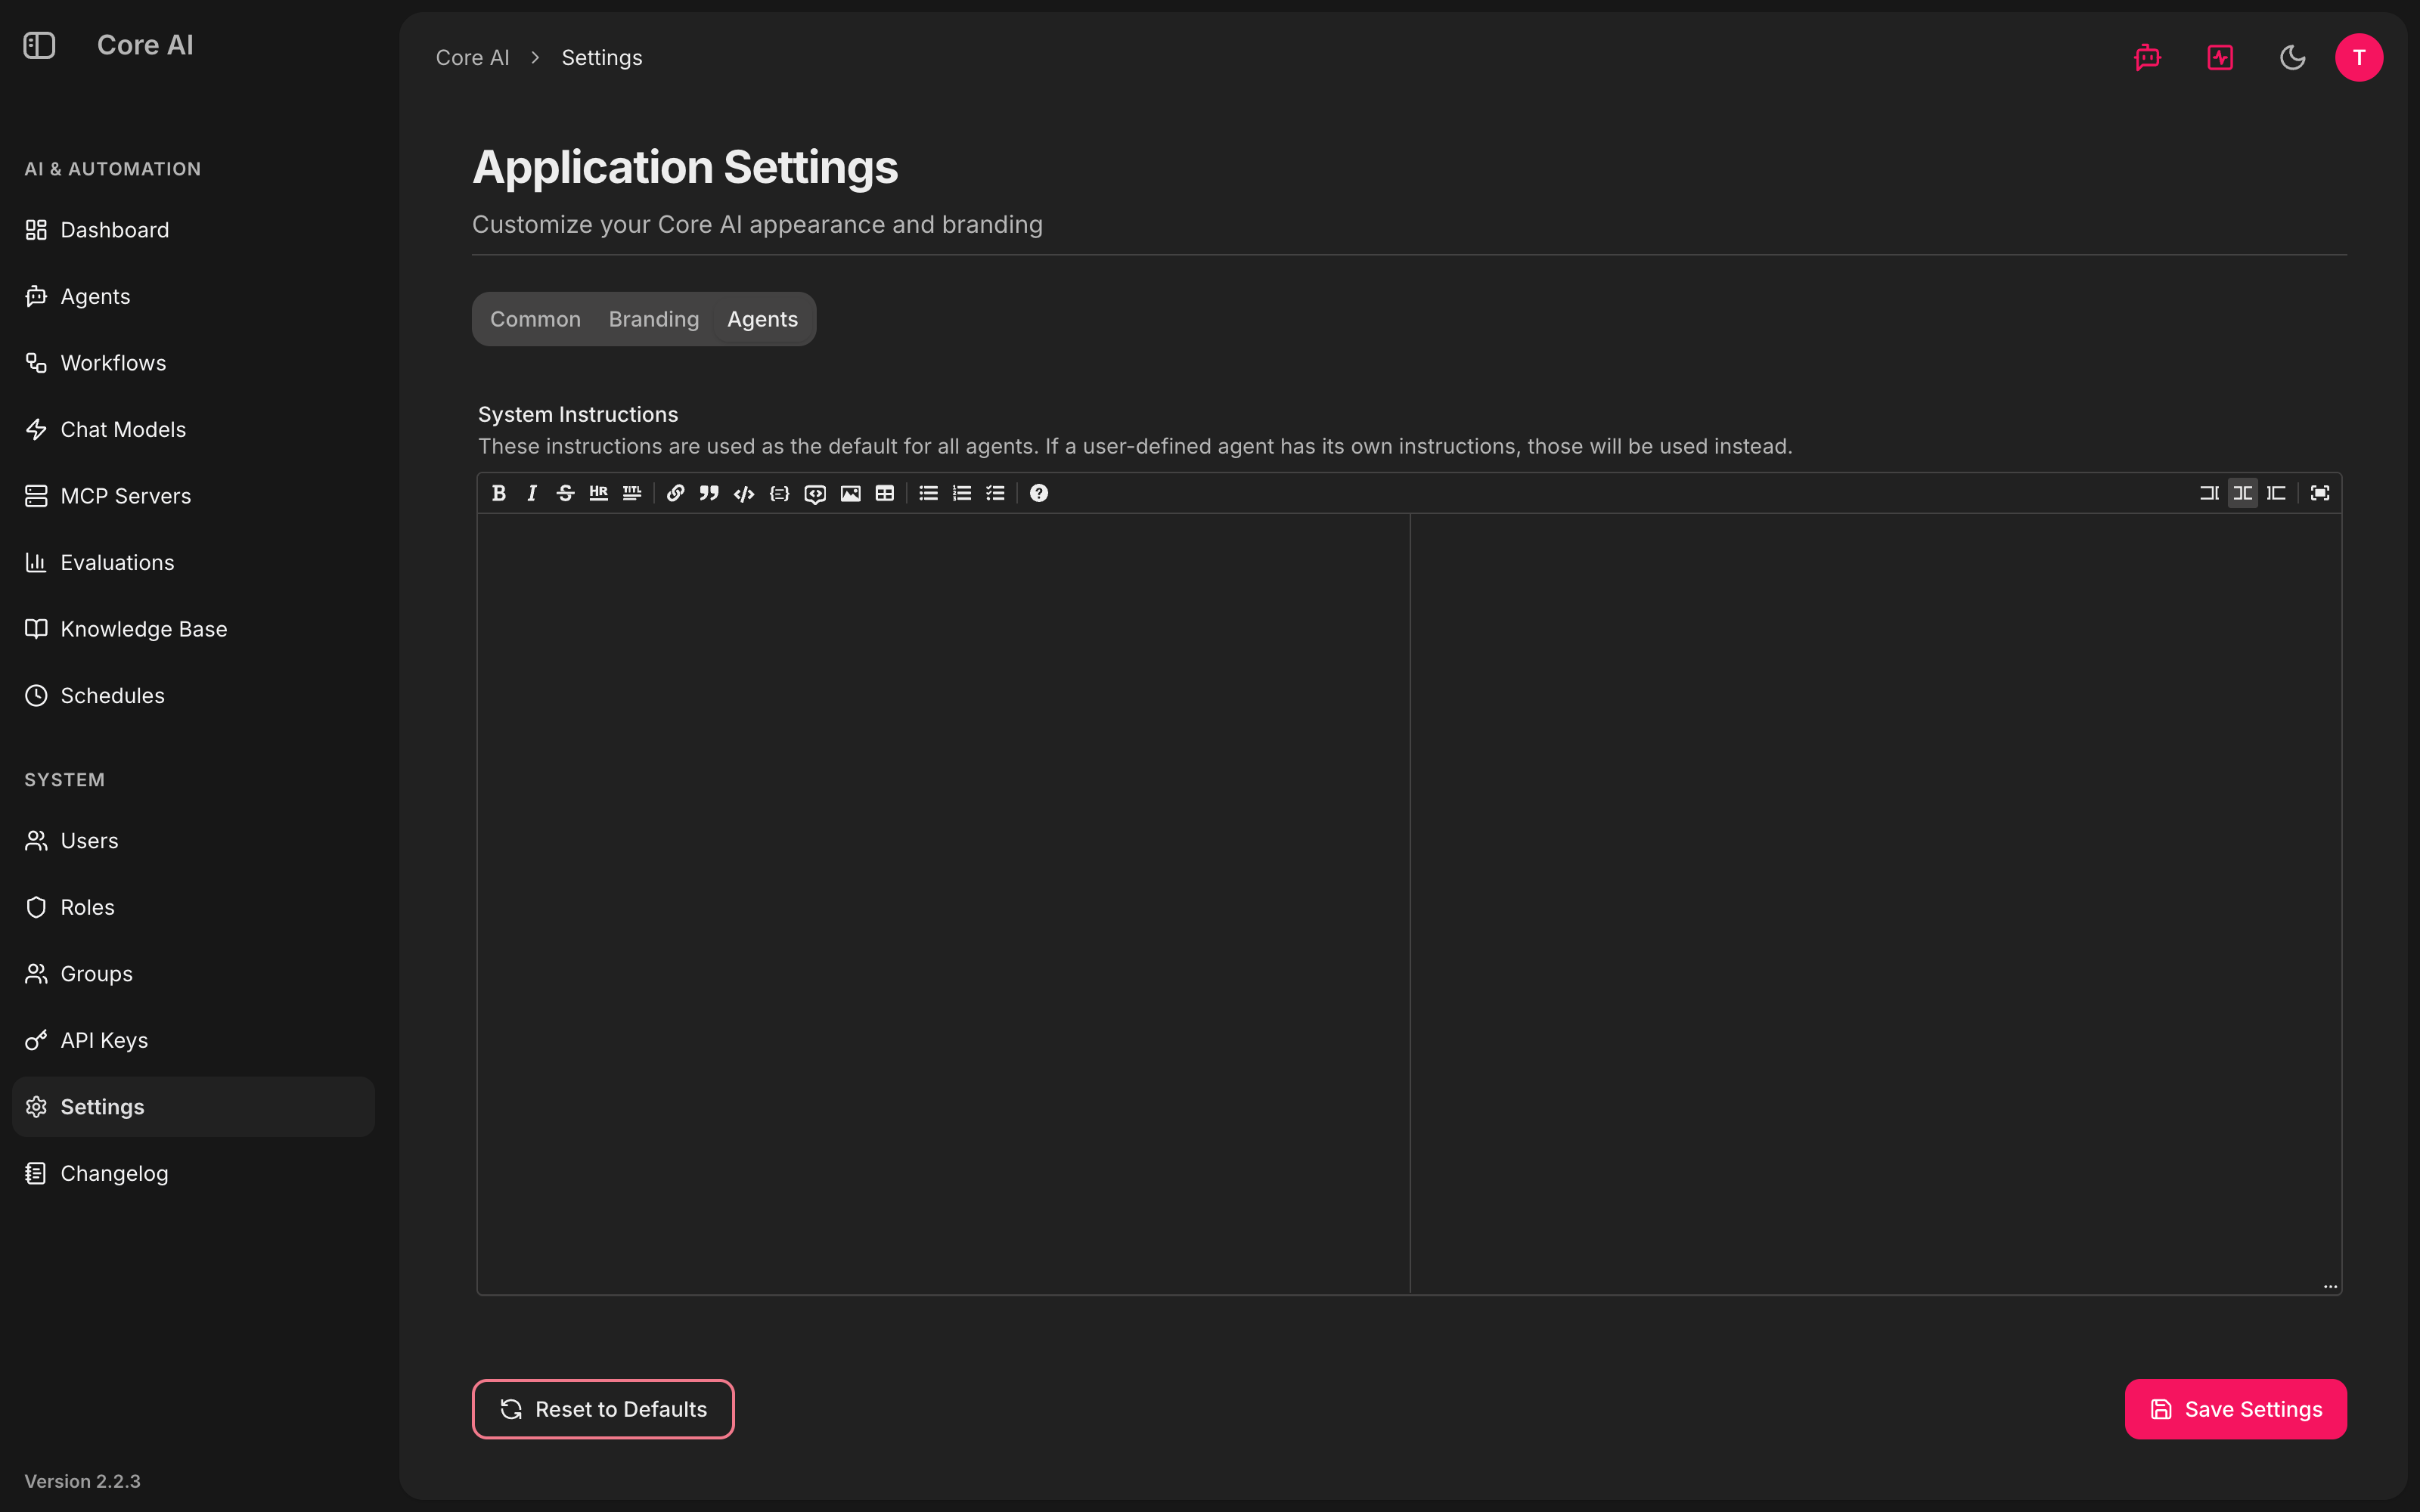
Task: Click the Core AI breadcrumb link
Action: tap(472, 58)
